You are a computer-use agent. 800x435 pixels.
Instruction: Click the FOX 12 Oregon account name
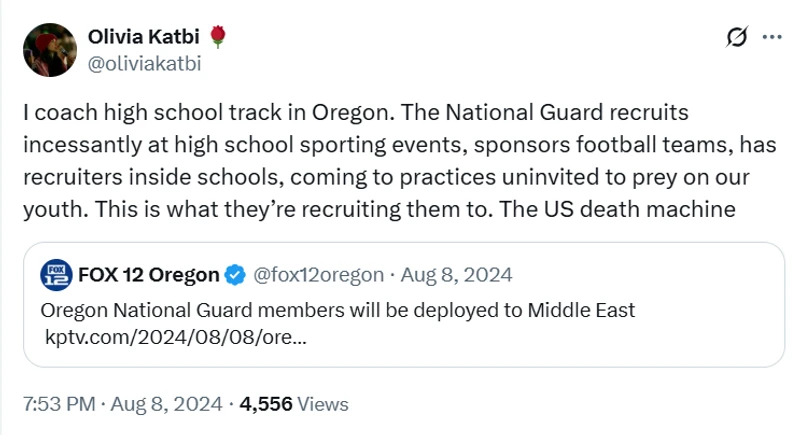(x=148, y=273)
